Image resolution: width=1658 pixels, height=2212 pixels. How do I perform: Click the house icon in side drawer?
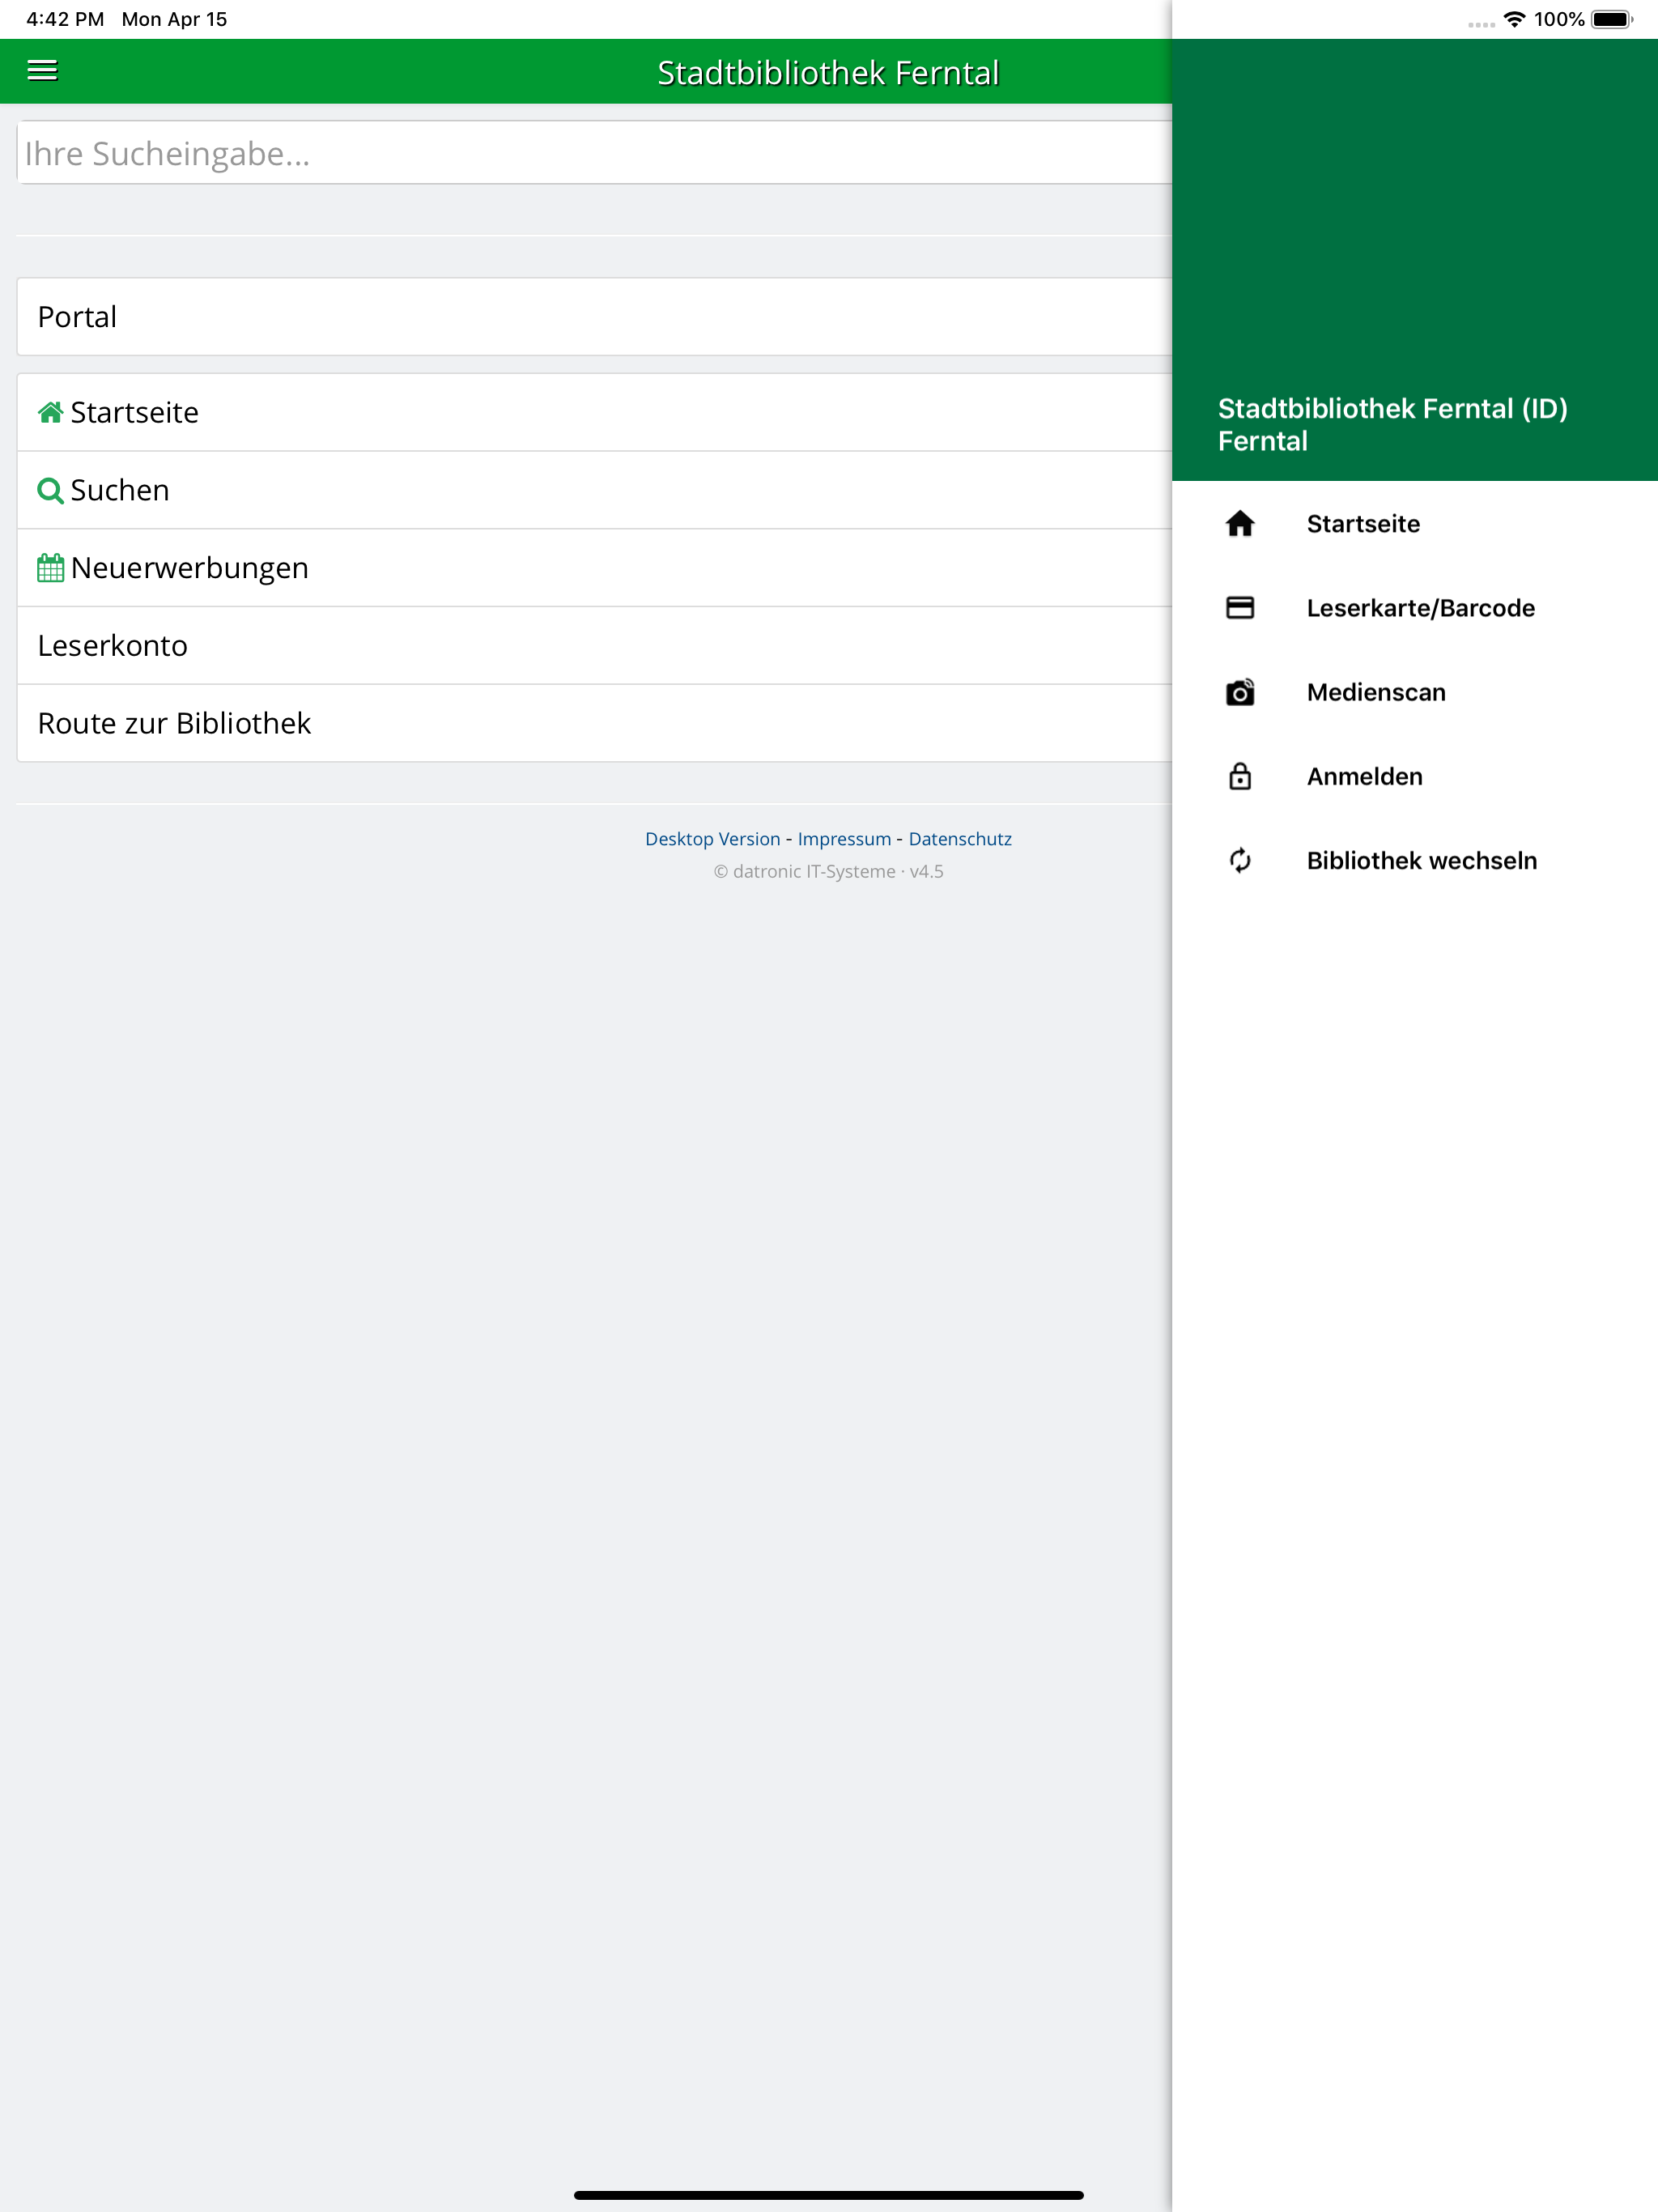click(1240, 524)
